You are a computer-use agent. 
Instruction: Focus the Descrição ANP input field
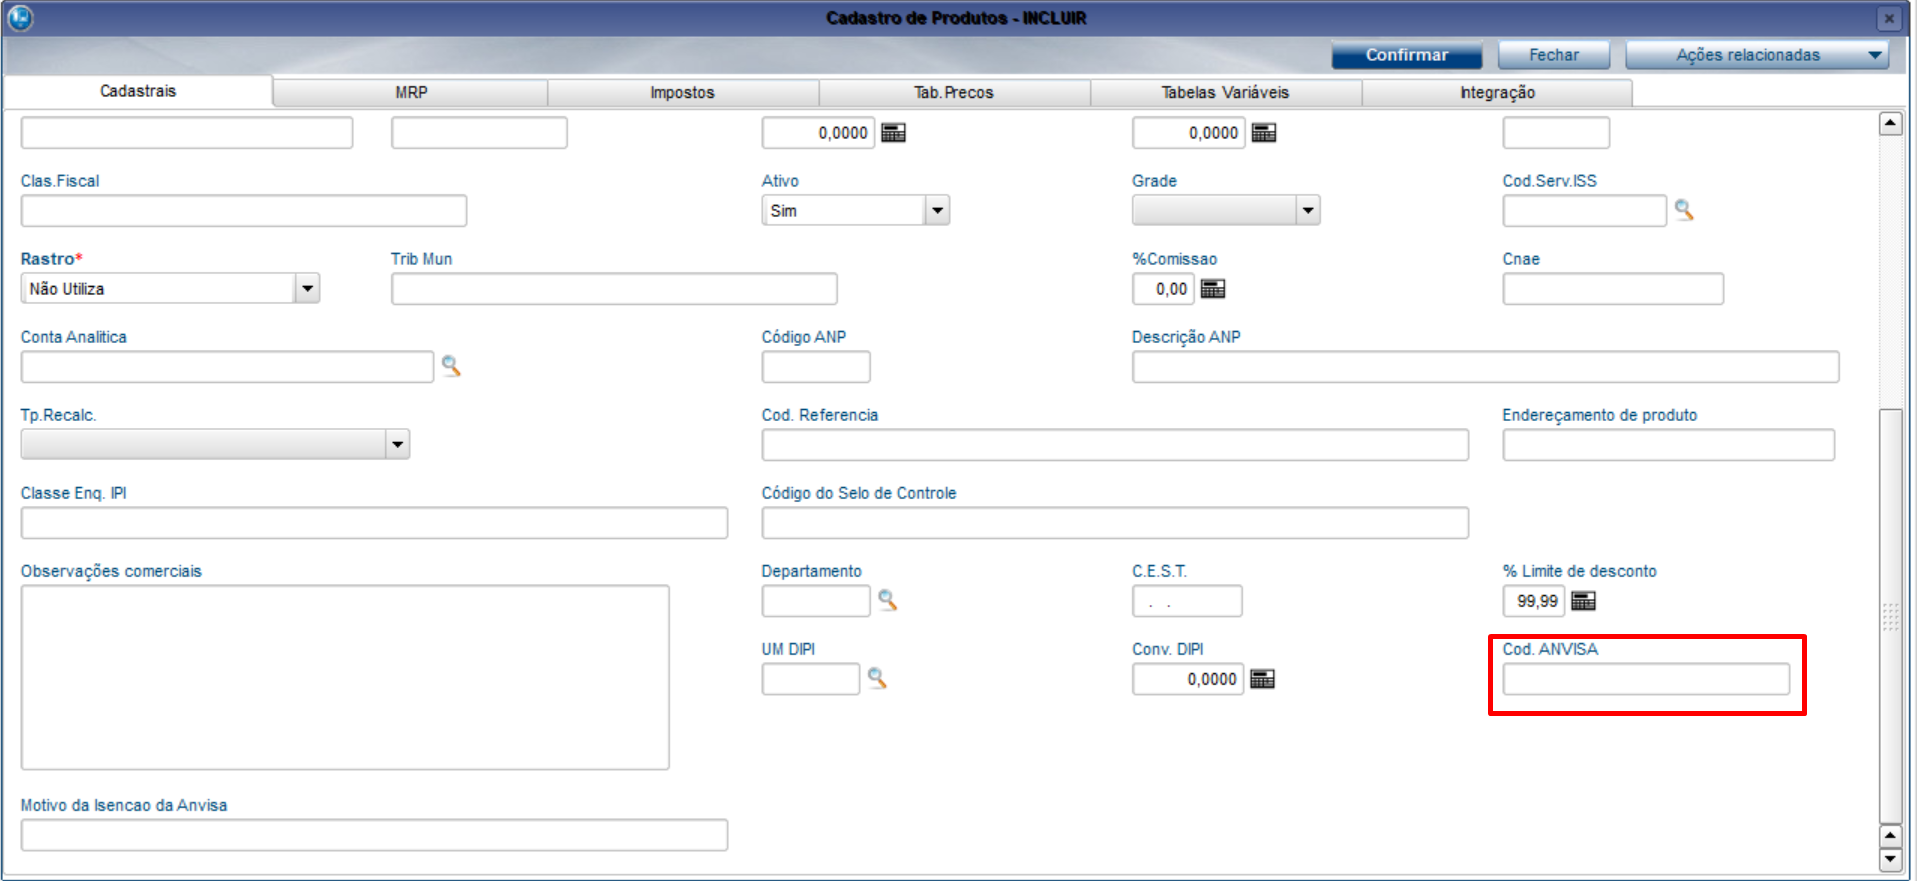1485,367
